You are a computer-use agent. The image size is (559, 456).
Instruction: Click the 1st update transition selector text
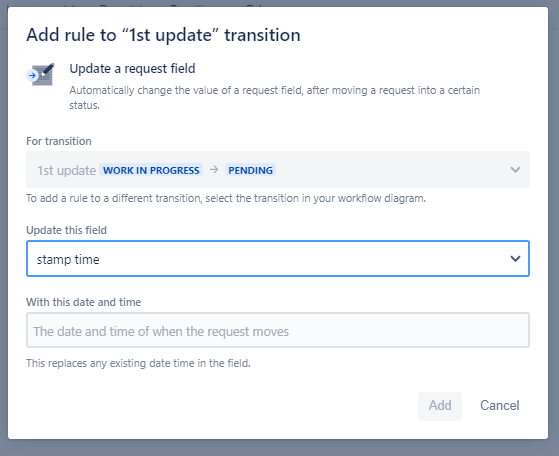point(67,170)
